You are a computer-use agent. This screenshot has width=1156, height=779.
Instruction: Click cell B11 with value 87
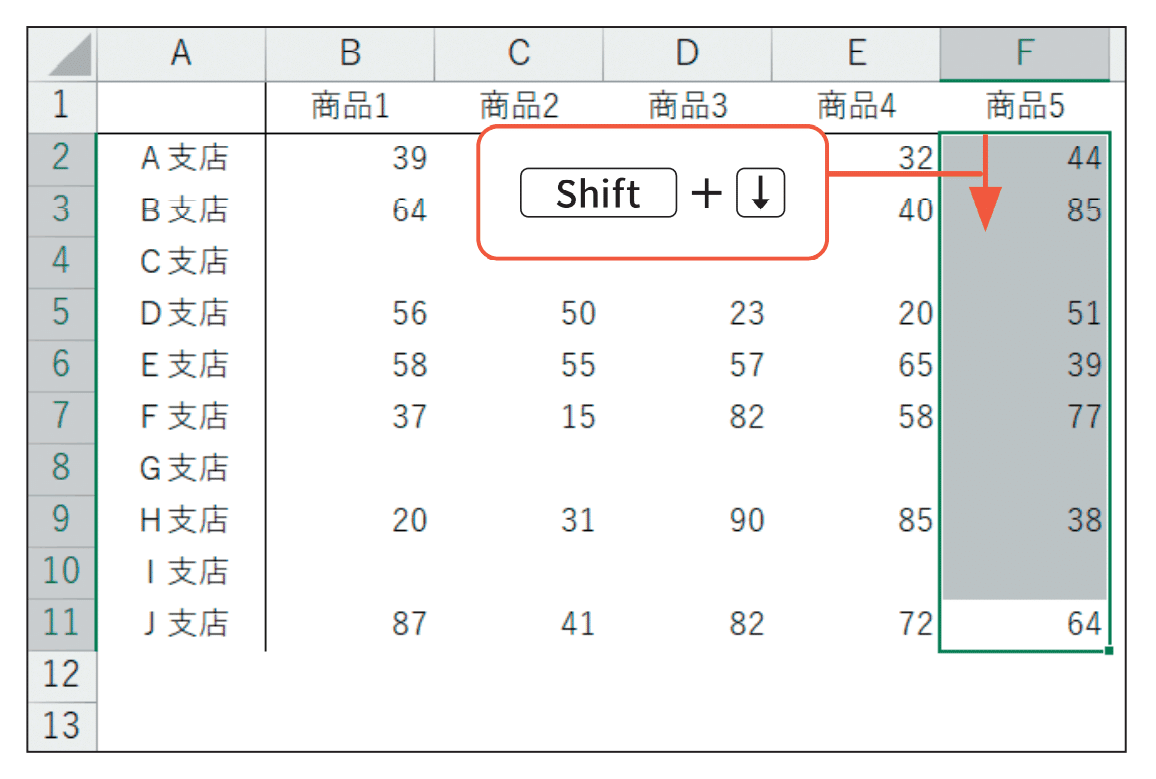350,624
